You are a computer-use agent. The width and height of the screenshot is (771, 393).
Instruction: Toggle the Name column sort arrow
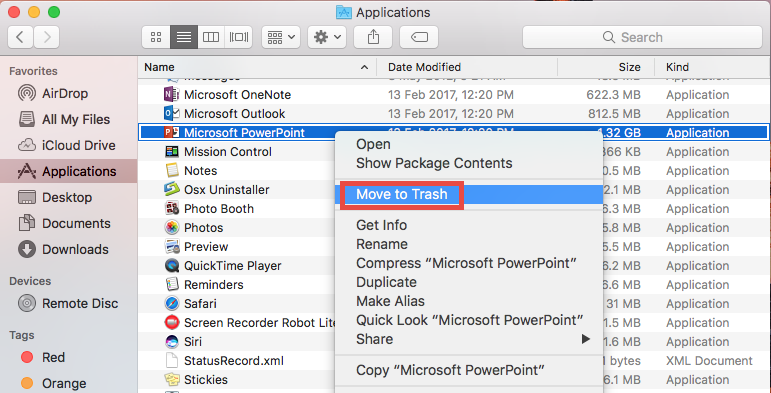tap(364, 67)
